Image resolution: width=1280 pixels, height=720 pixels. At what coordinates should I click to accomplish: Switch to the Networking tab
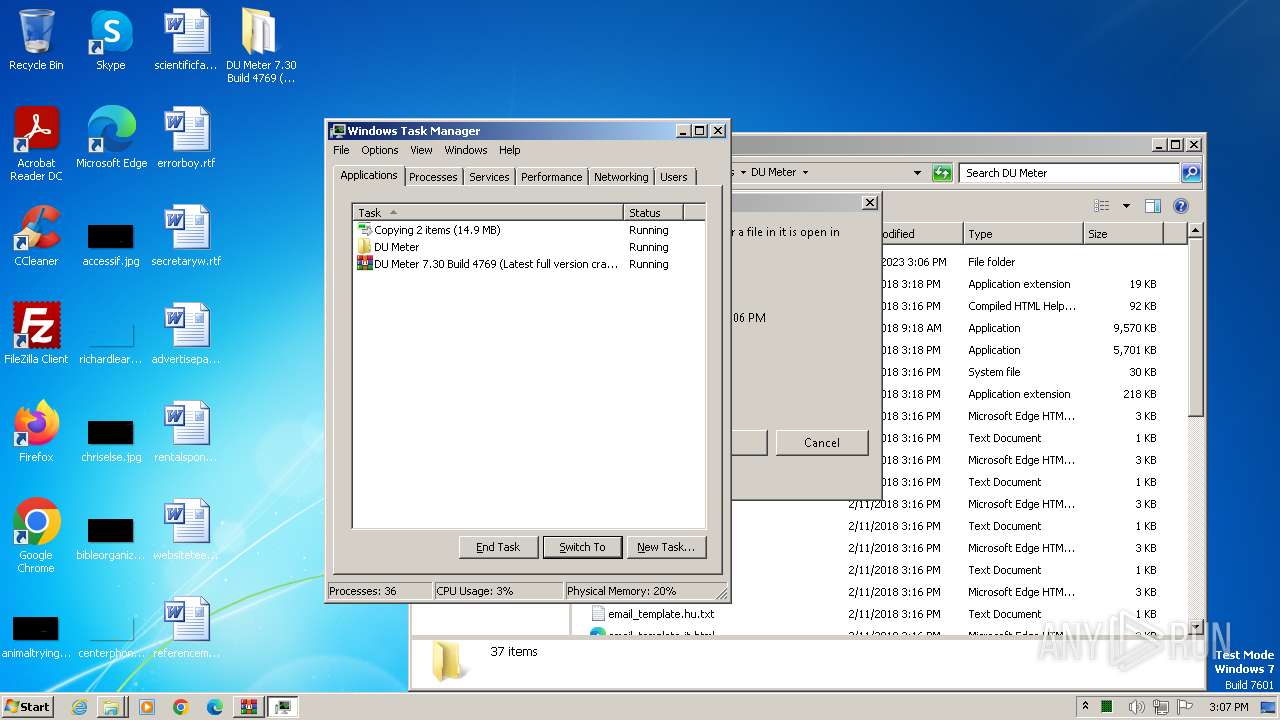tap(621, 177)
